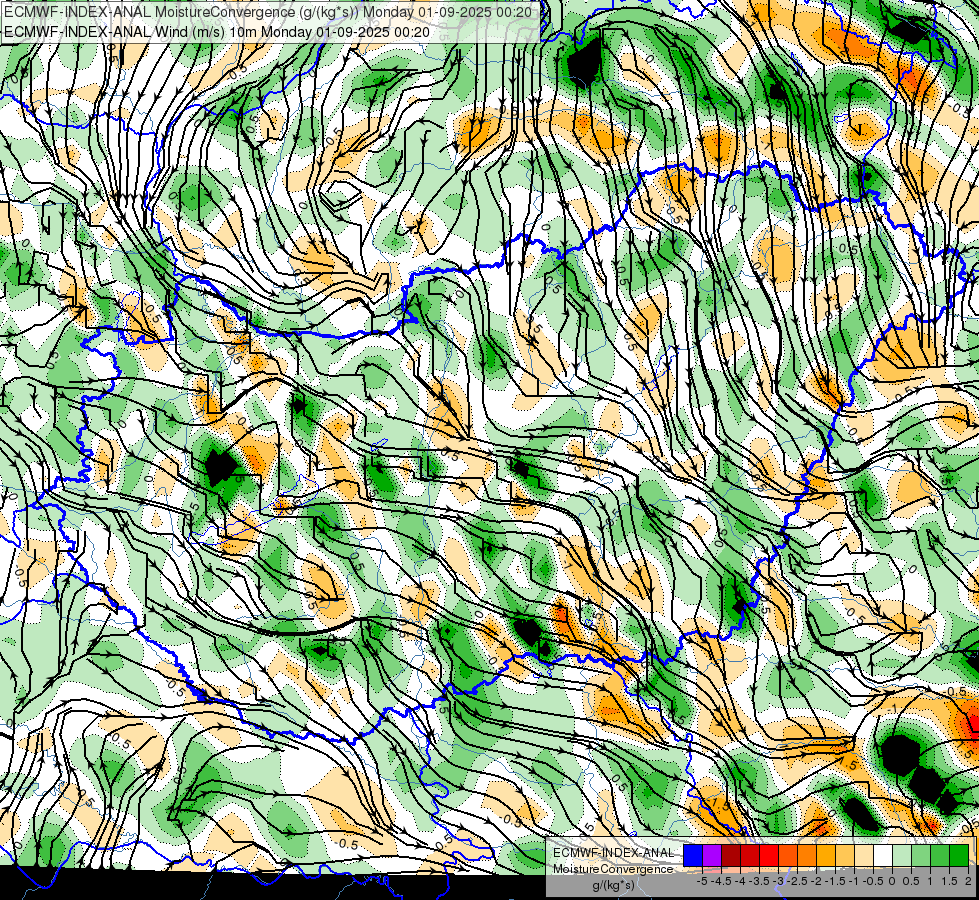Viewport: 979px width, 900px height.
Task: Click 'MoistureConvergence' label inside the legend box
Action: click(x=613, y=869)
